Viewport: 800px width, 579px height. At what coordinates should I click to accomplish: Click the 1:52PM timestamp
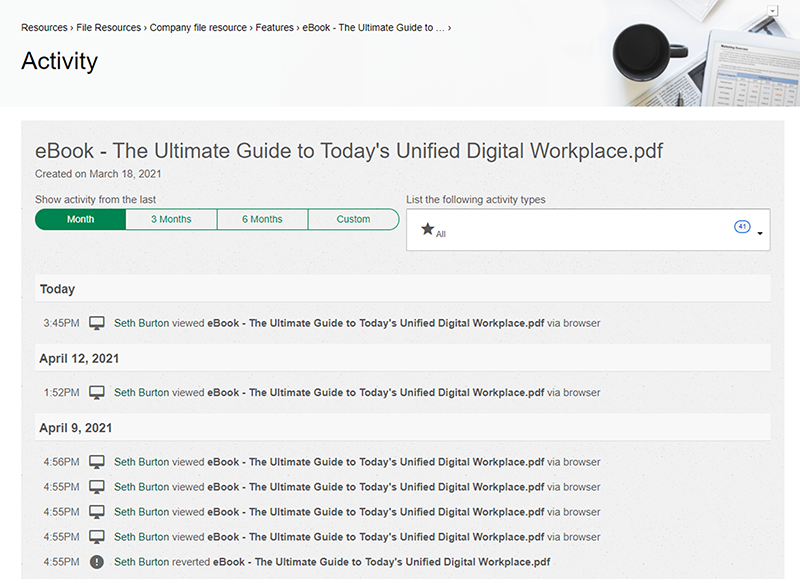point(61,393)
